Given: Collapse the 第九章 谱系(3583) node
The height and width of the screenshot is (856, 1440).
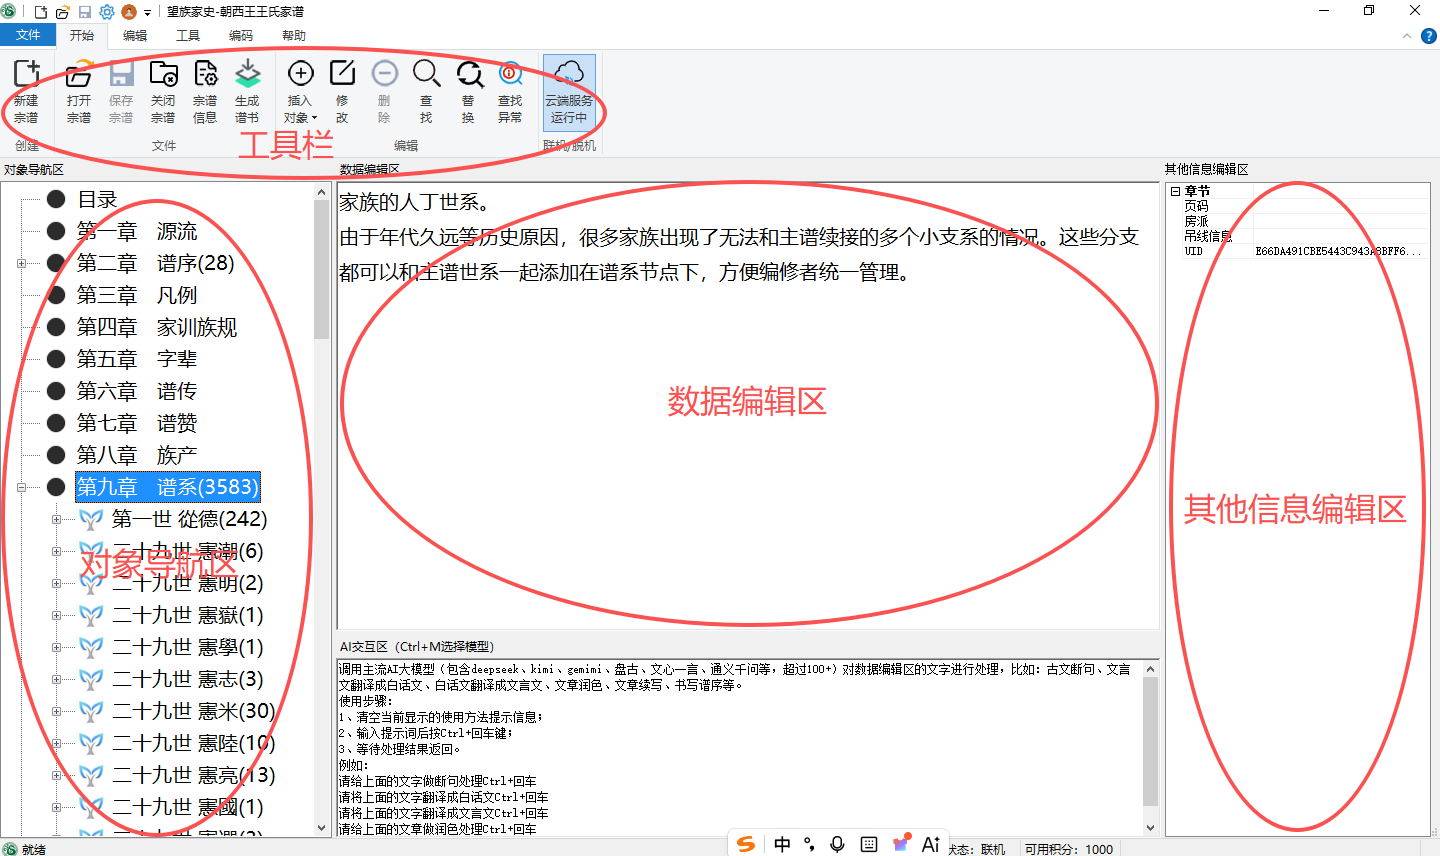Looking at the screenshot, I should [x=22, y=487].
